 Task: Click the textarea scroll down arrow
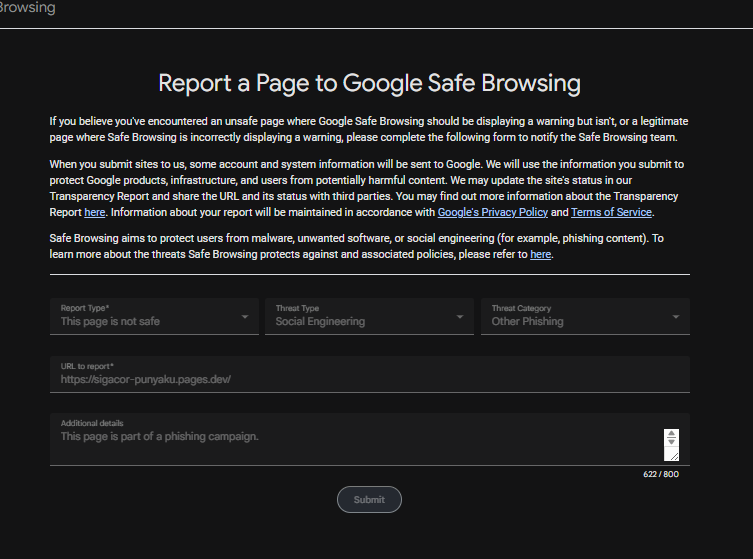(x=671, y=441)
